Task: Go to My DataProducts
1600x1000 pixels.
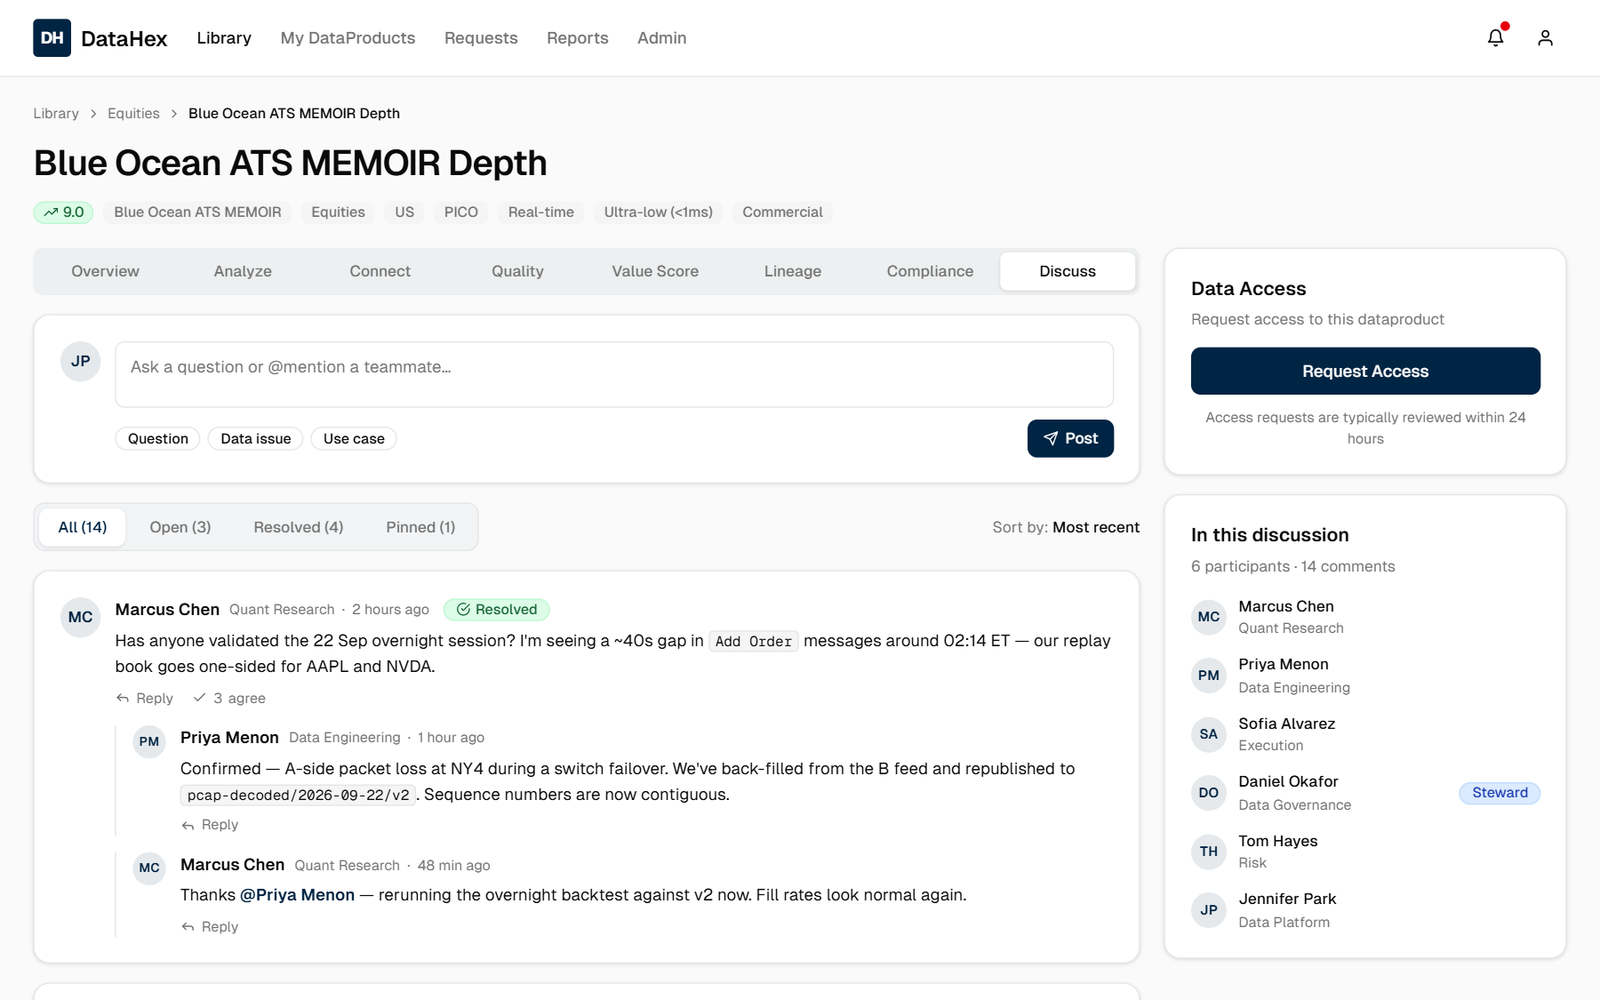Action: tap(348, 38)
